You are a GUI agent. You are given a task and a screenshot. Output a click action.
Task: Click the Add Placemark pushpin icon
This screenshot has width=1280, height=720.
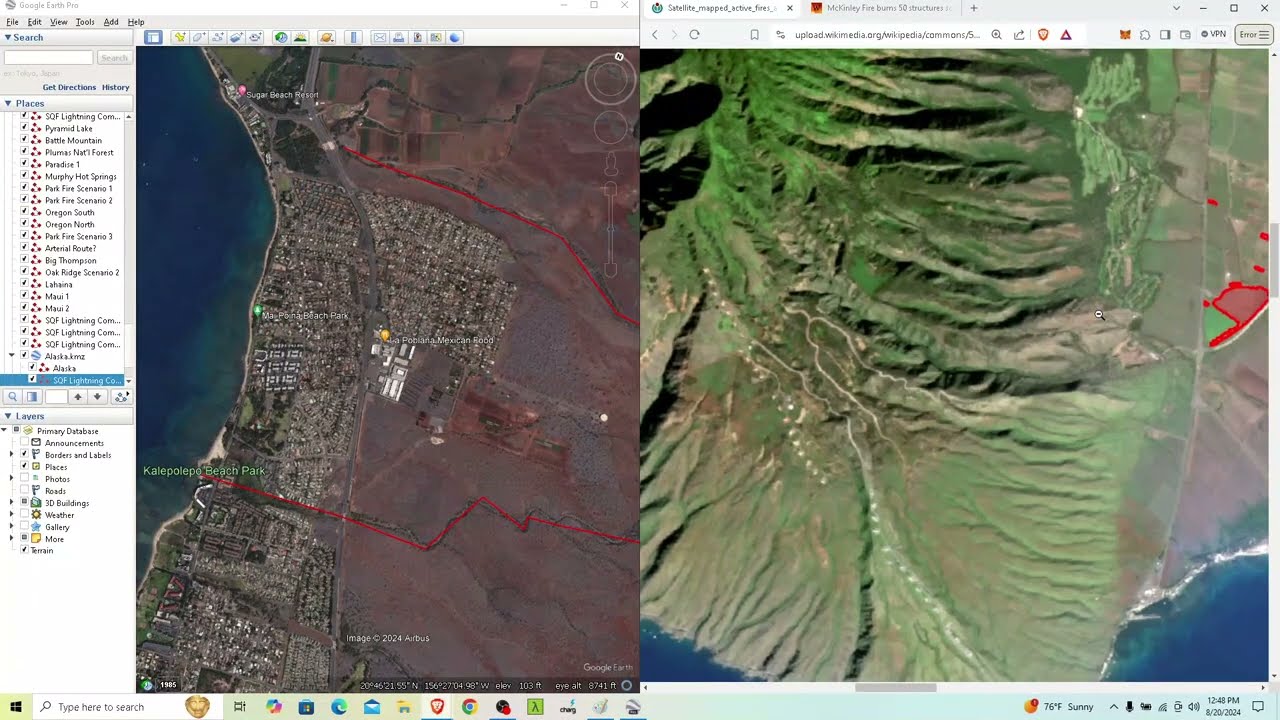click(x=180, y=37)
